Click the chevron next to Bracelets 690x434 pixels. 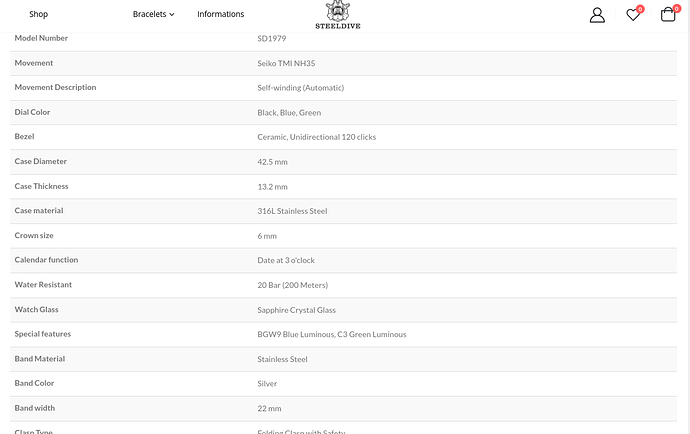(172, 15)
